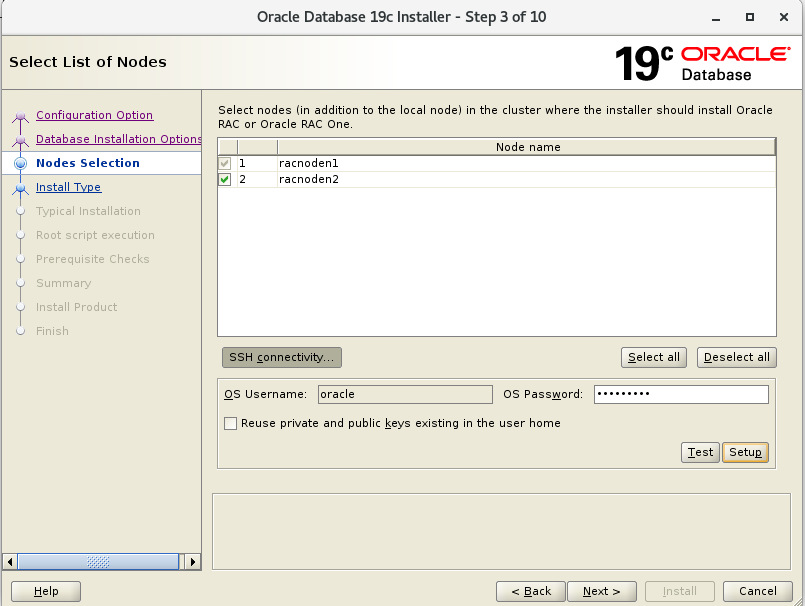
Task: Jump to the Install Type step
Action: point(68,187)
